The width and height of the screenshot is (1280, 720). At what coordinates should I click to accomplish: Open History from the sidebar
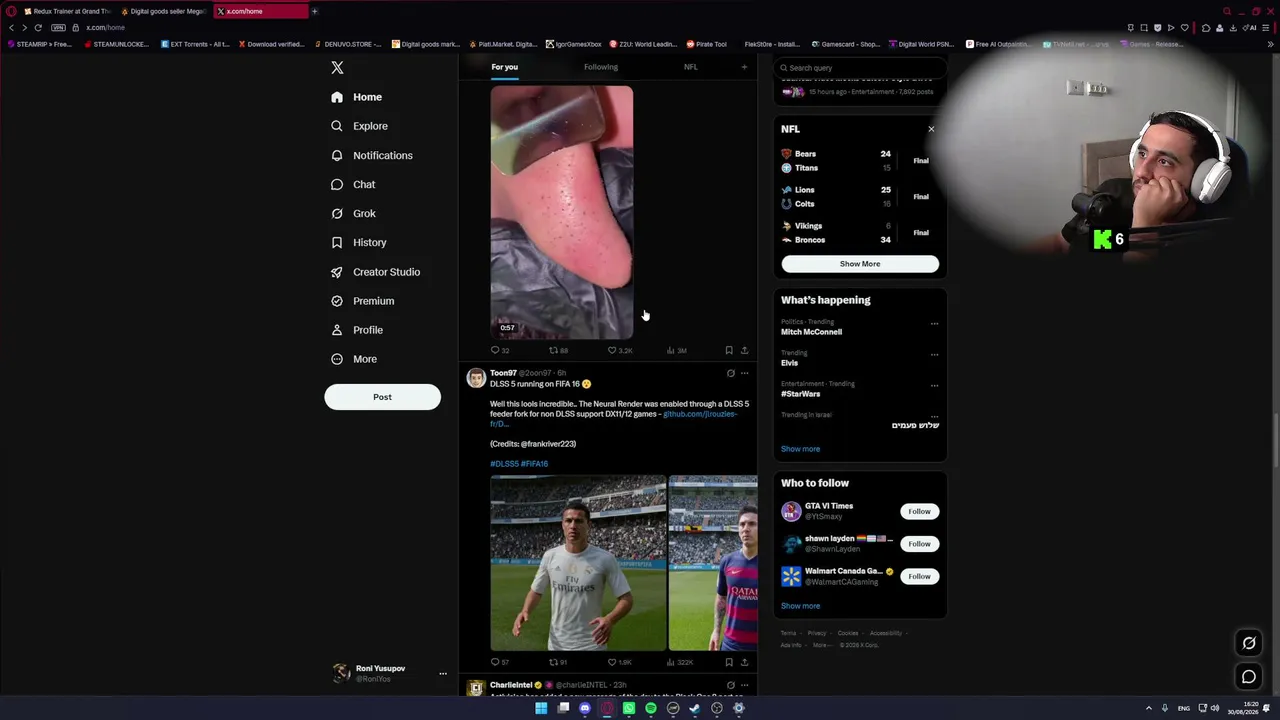click(x=358, y=242)
